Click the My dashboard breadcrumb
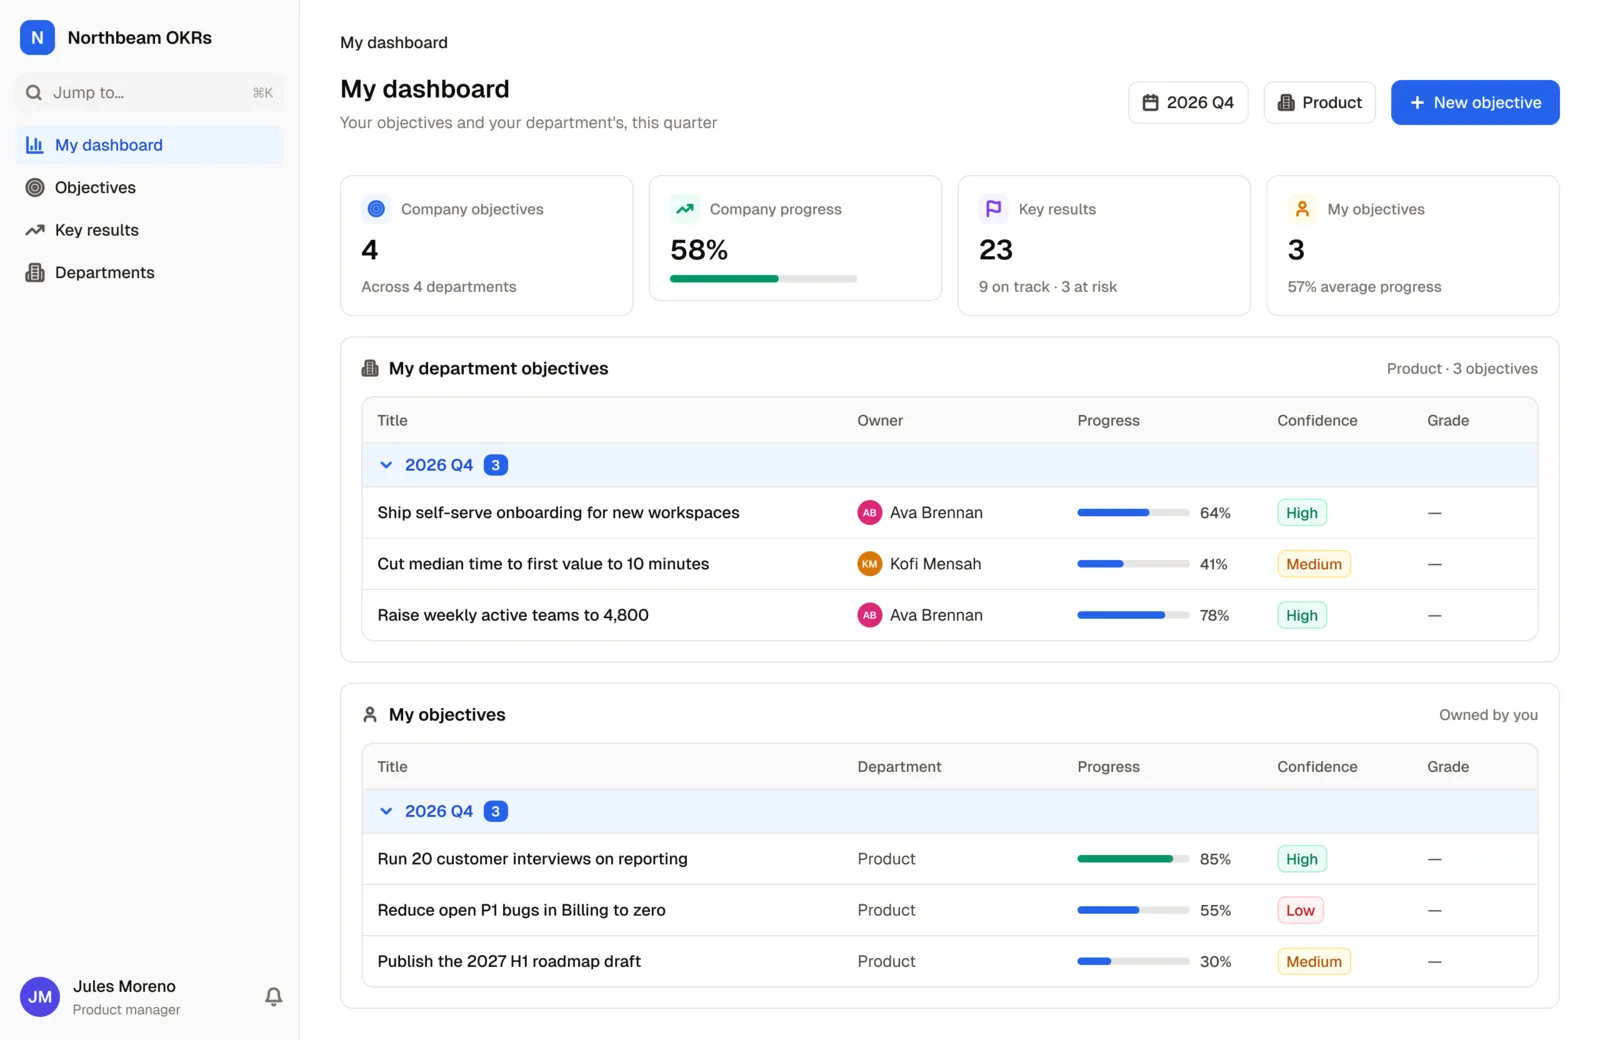 point(394,43)
